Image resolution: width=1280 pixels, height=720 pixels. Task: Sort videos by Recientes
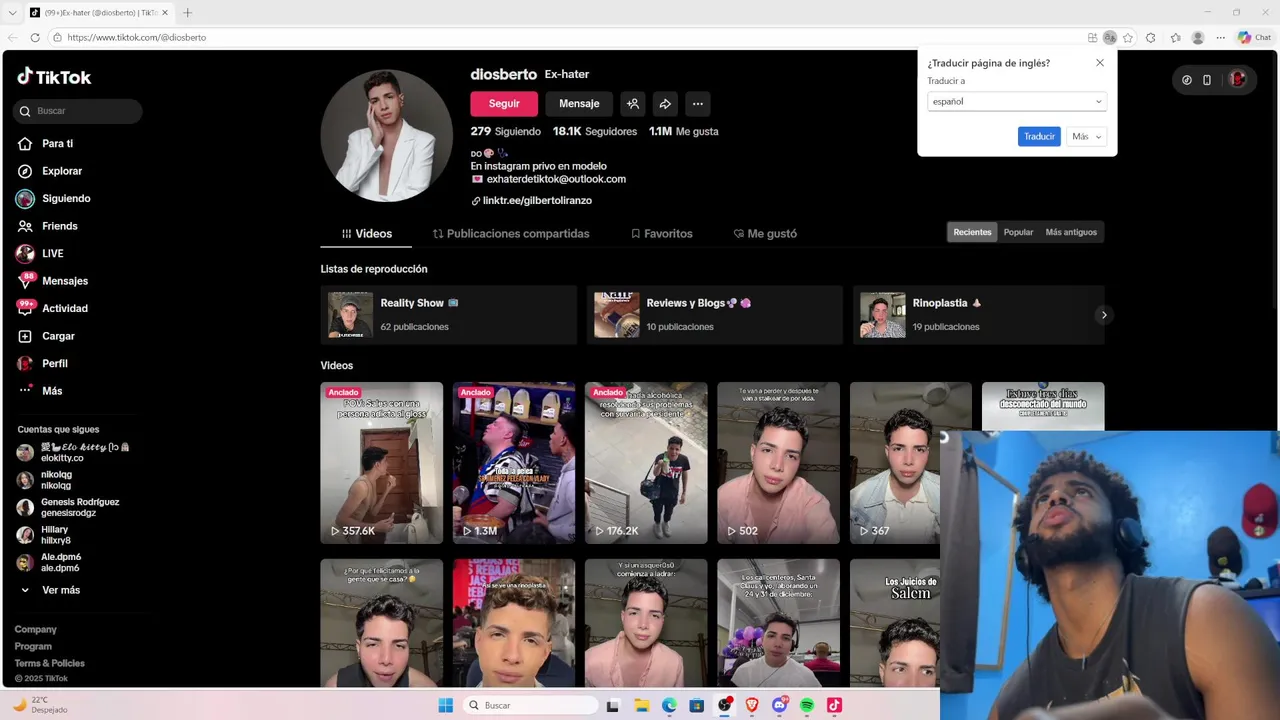click(x=972, y=232)
